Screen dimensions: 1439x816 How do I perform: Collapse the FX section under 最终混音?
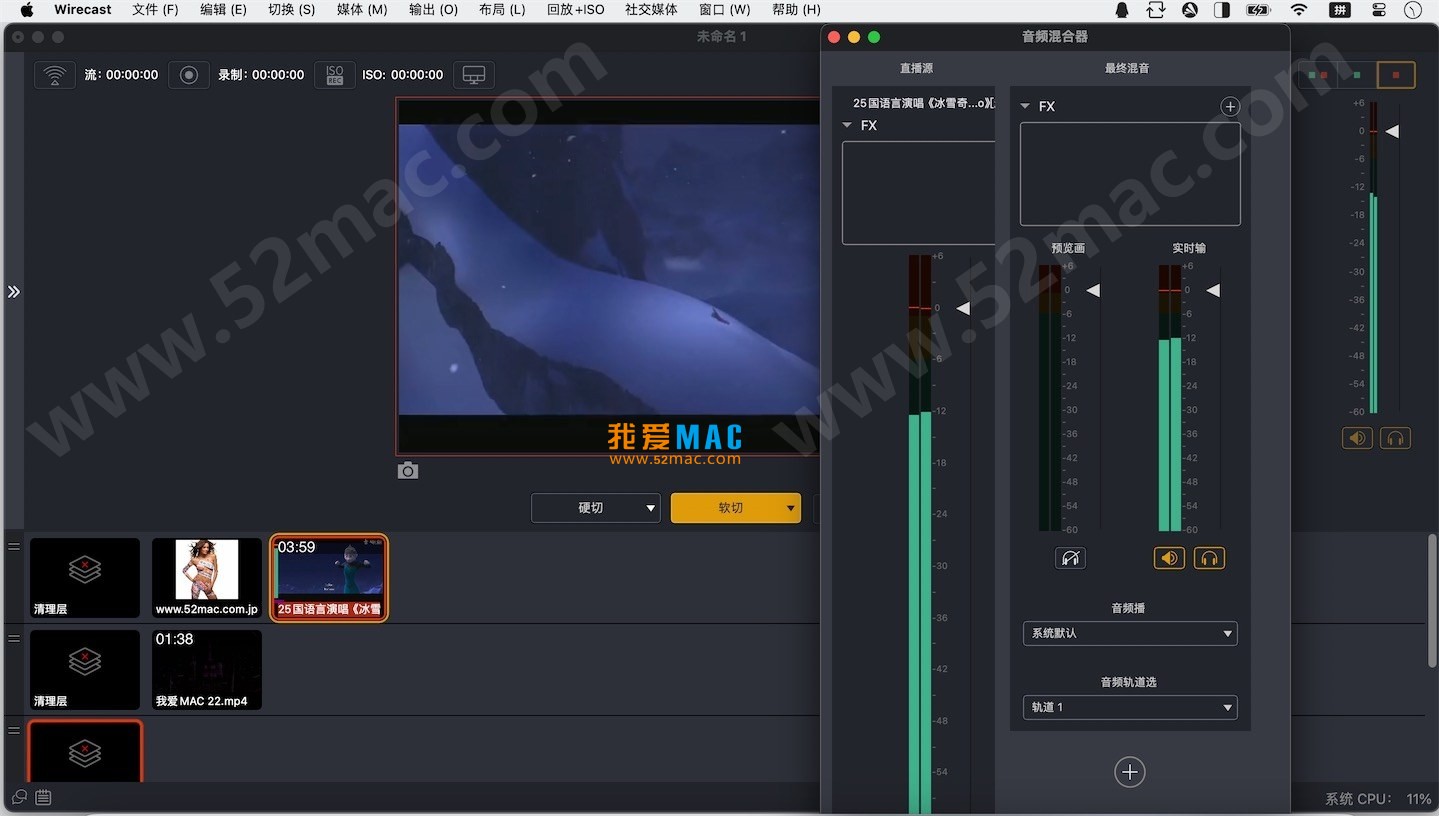[1025, 106]
